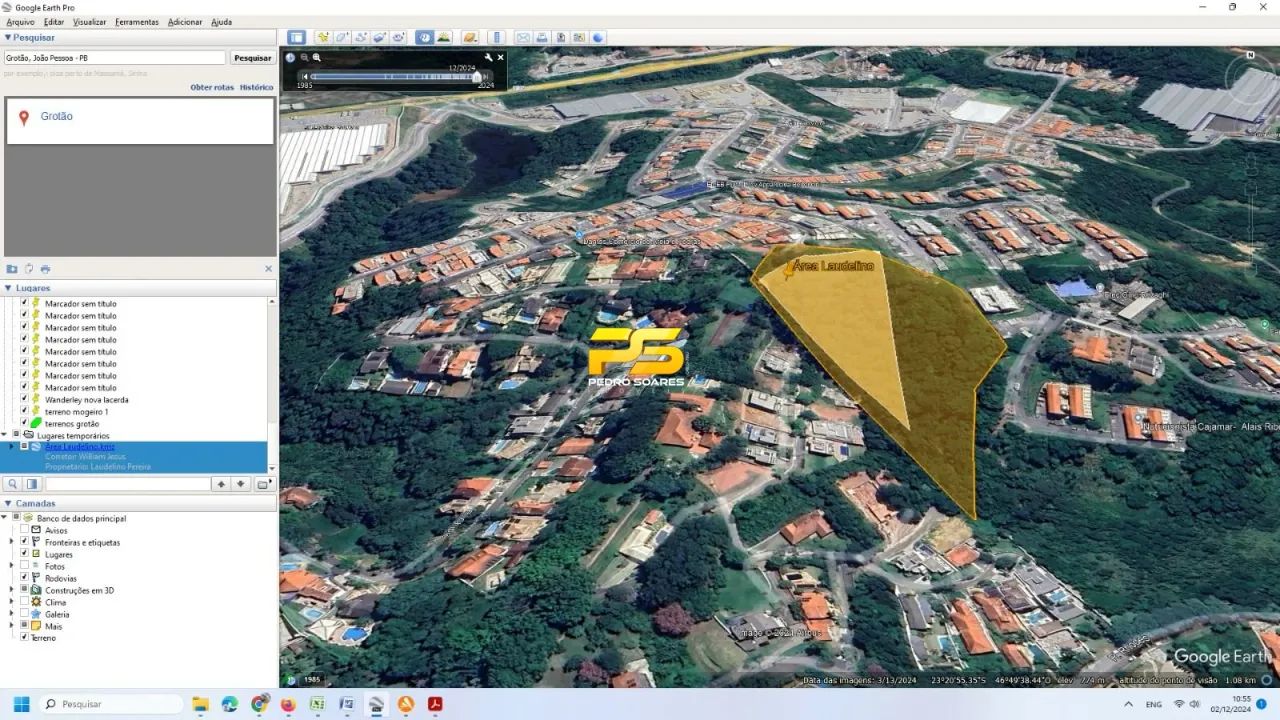Viewport: 1280px width, 720px height.
Task: Zoom out the historical timeline range
Action: (x=304, y=57)
